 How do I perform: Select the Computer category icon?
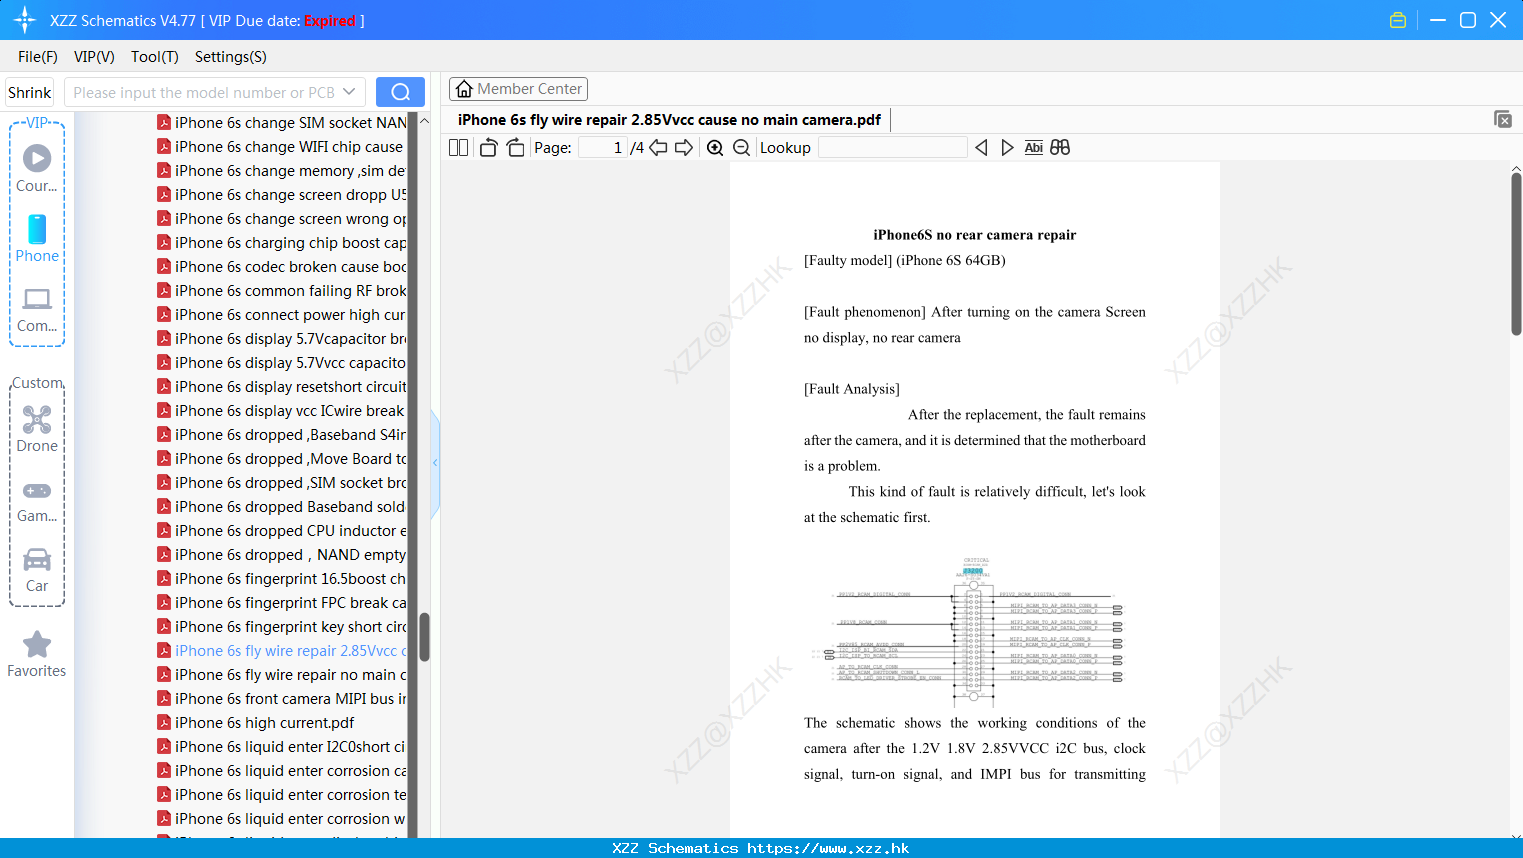[37, 299]
